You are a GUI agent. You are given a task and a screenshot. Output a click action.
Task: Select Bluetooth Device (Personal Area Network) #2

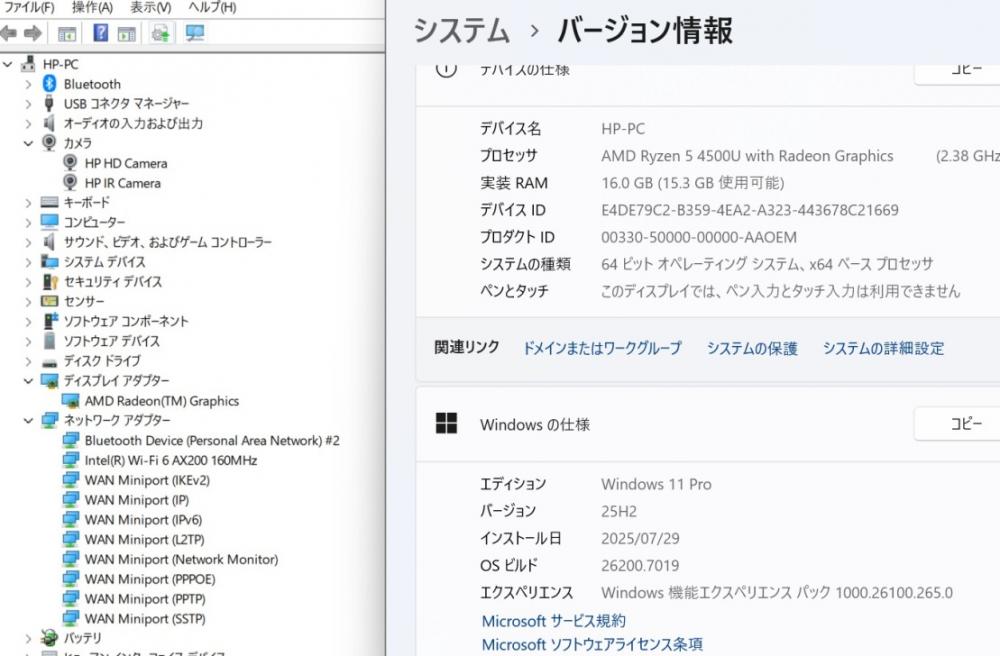212,441
